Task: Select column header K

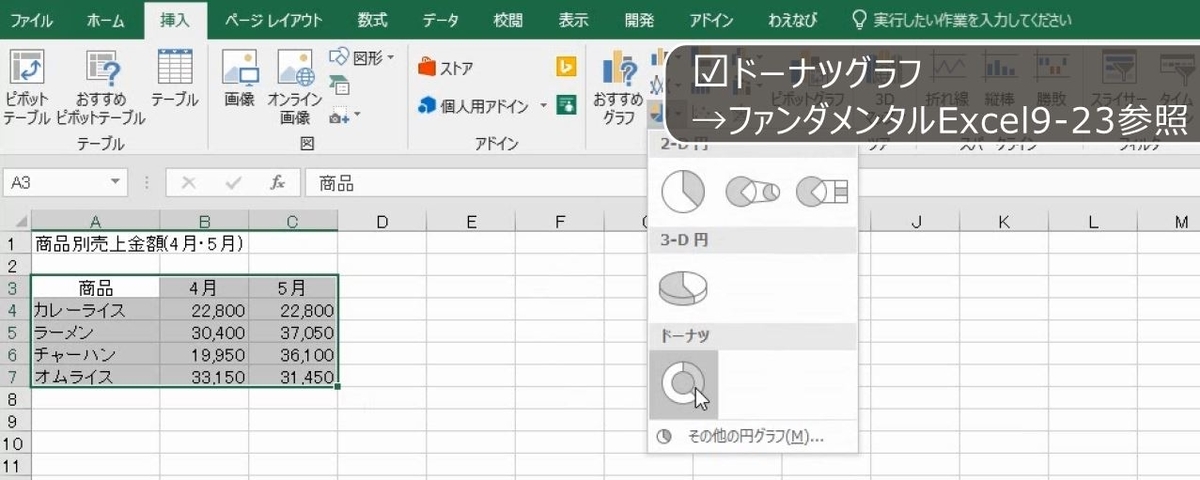Action: (1005, 222)
